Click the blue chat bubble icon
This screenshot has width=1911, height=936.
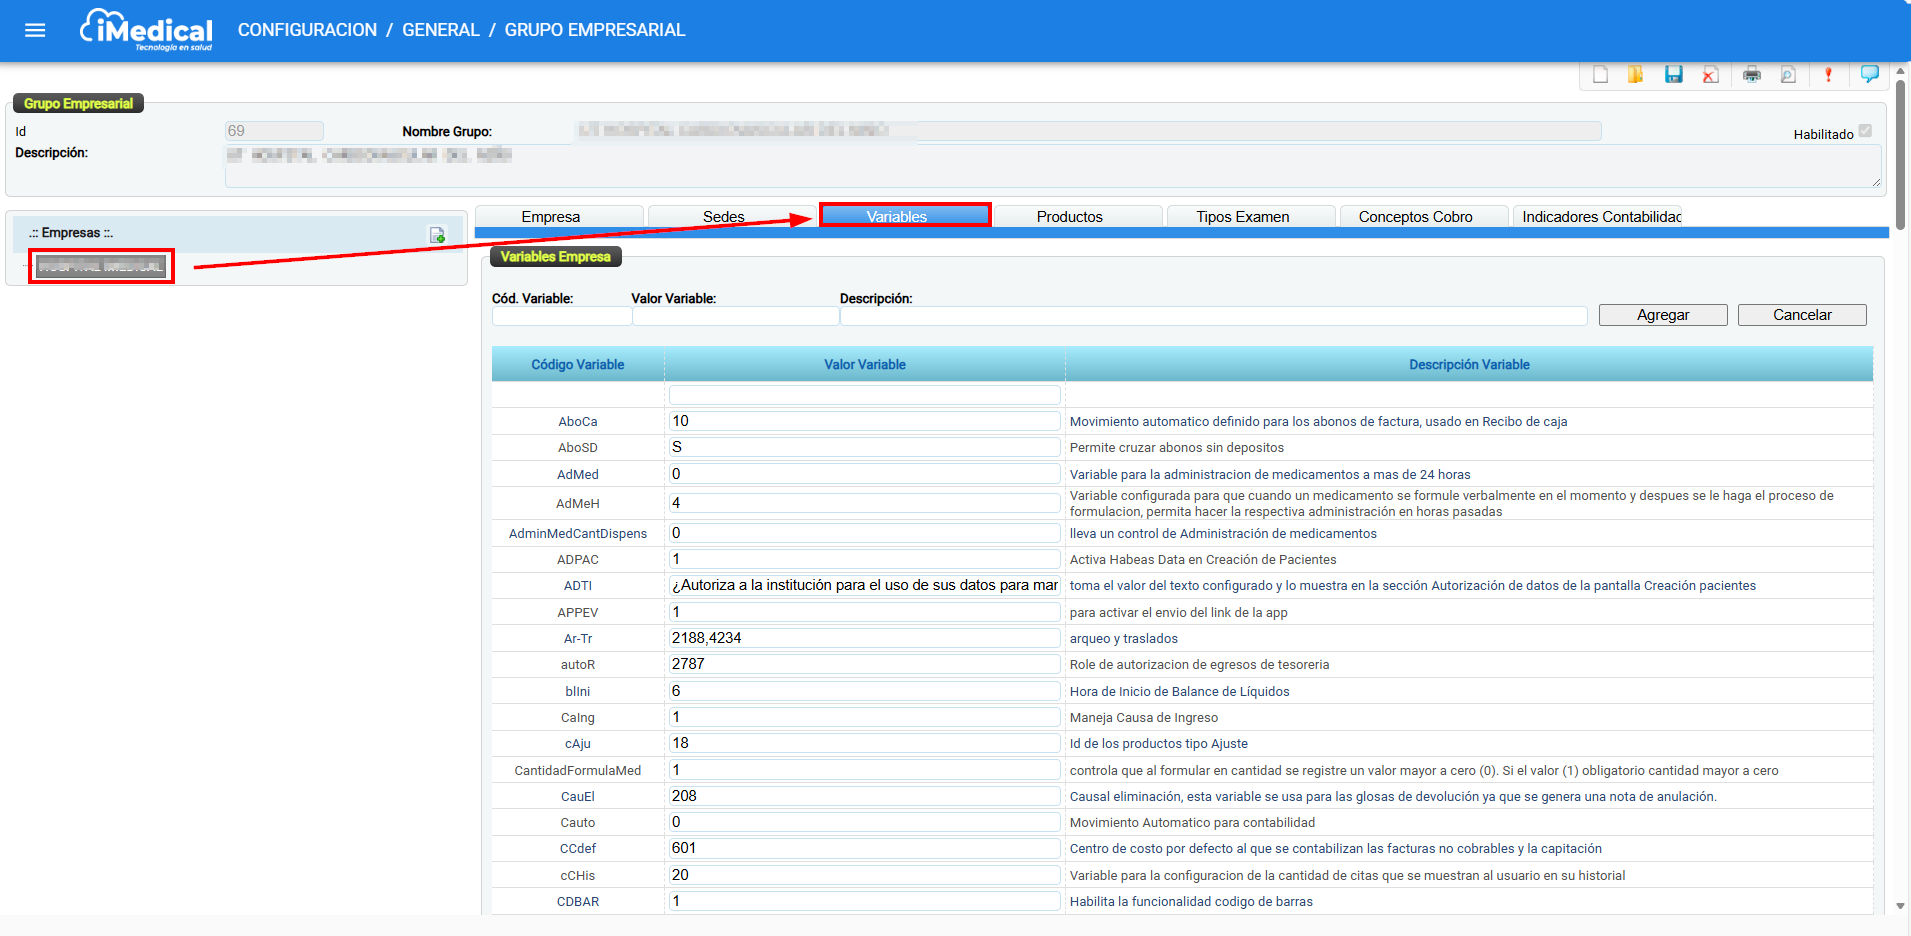coord(1868,74)
